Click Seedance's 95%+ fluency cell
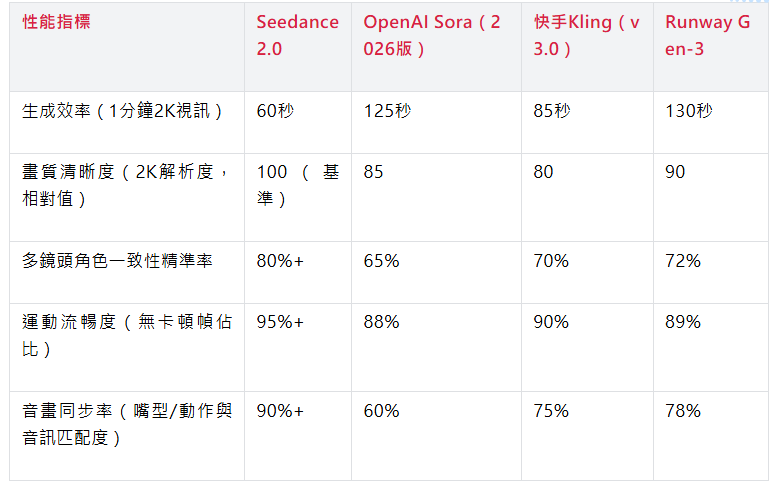 [x=280, y=322]
